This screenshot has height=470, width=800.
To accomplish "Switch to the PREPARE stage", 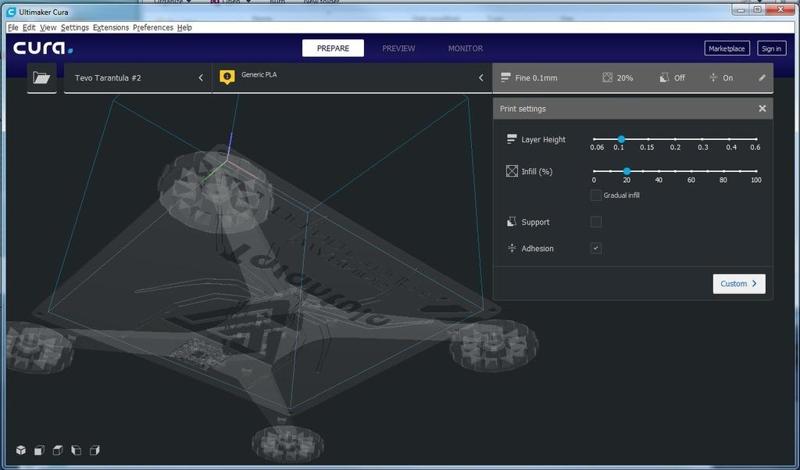I will pos(333,48).
